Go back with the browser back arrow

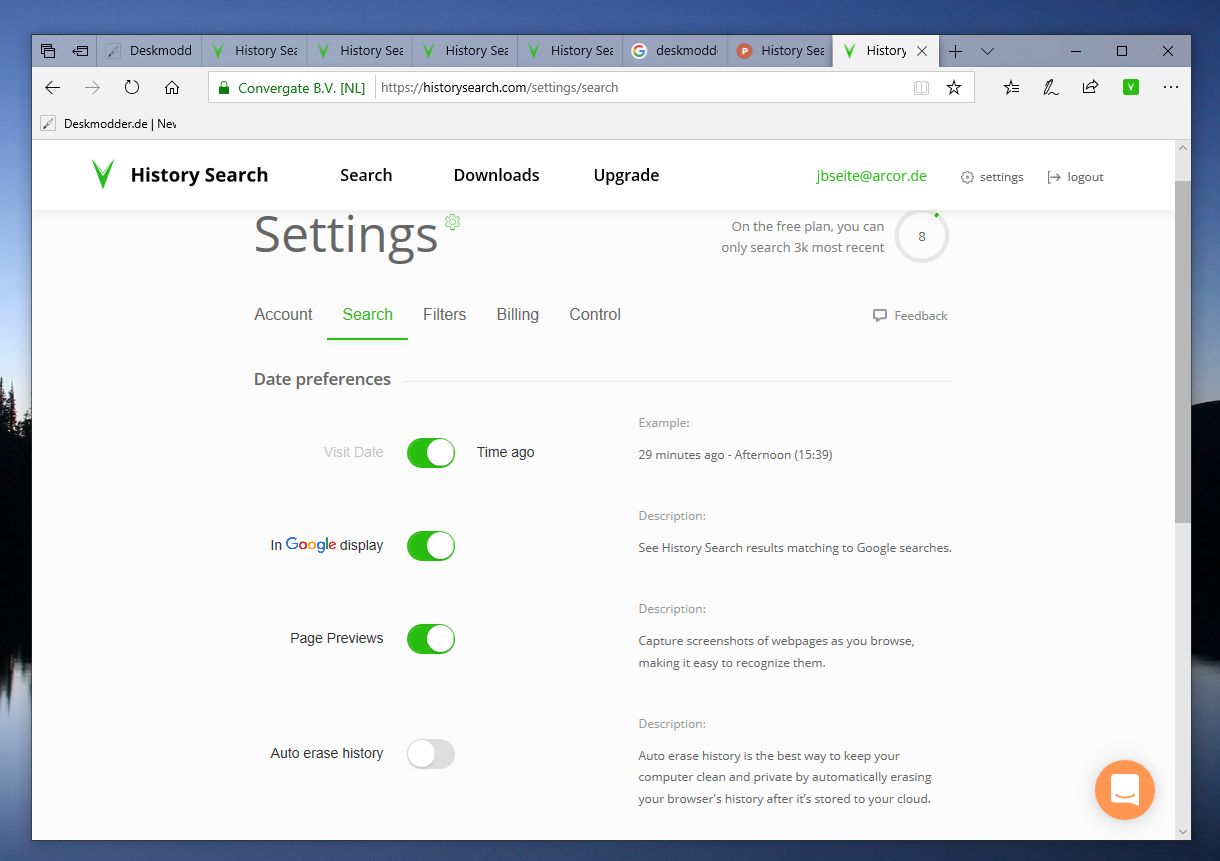[x=53, y=88]
